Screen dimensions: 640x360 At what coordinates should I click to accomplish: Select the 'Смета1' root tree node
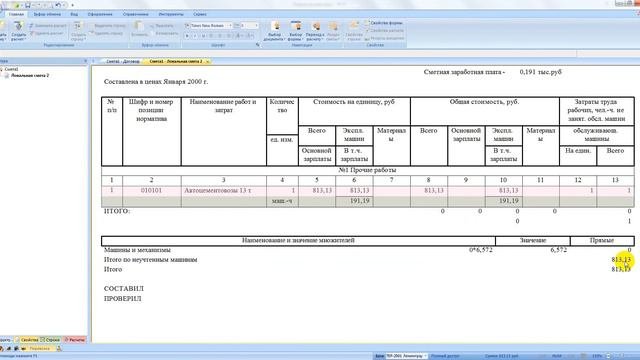click(x=11, y=69)
